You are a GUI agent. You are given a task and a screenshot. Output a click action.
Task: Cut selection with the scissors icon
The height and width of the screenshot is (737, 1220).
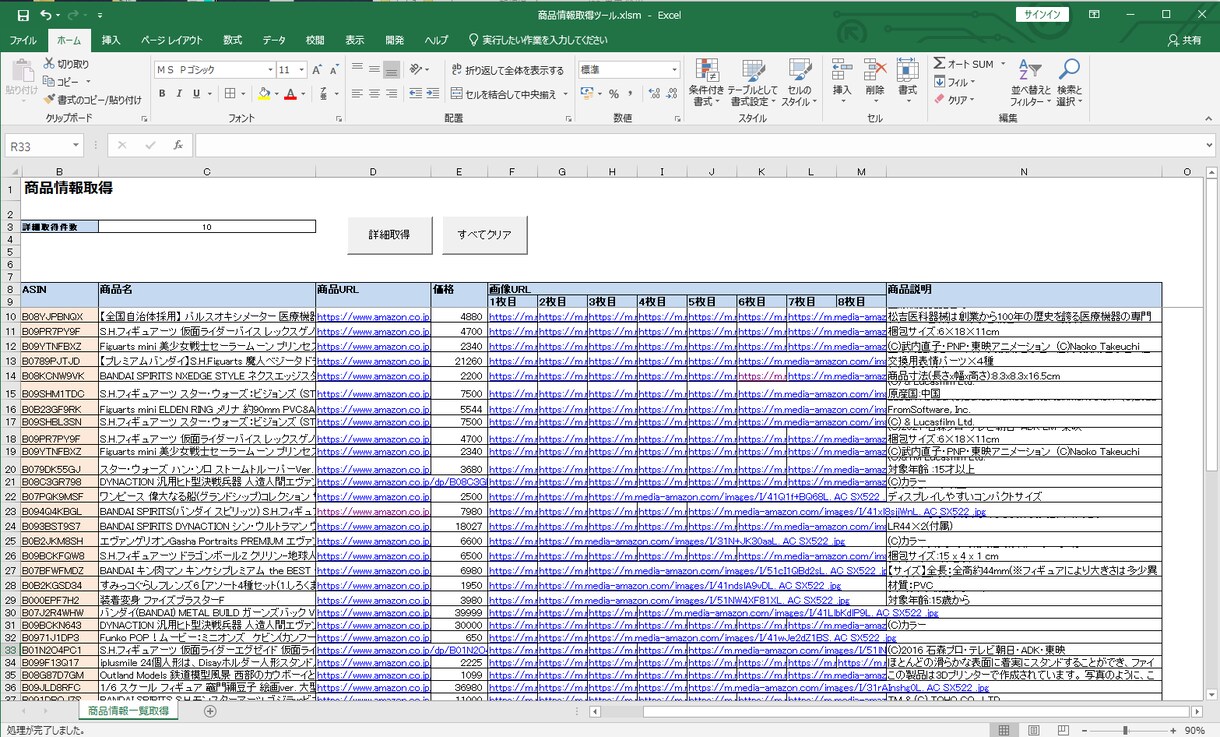point(49,64)
